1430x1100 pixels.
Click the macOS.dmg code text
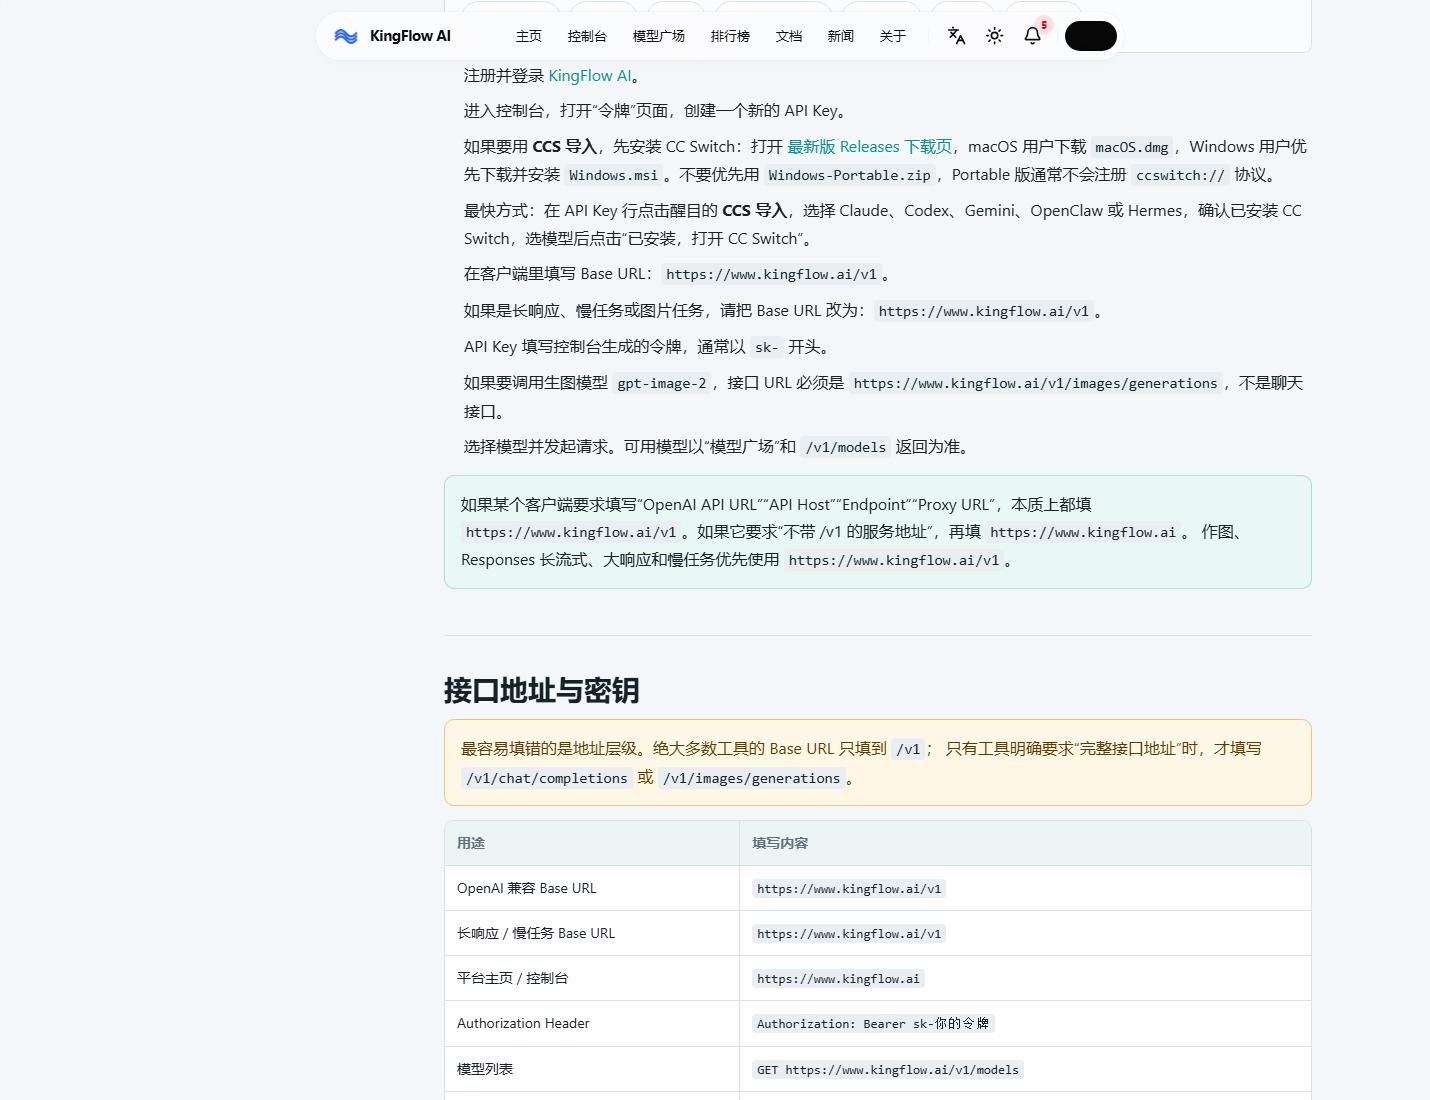click(x=1132, y=147)
